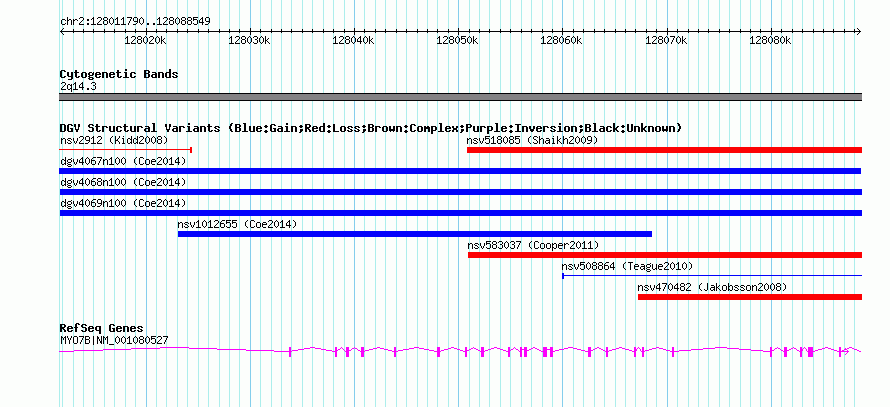Select the blue dgv4068n100 gain bar

[460, 192]
